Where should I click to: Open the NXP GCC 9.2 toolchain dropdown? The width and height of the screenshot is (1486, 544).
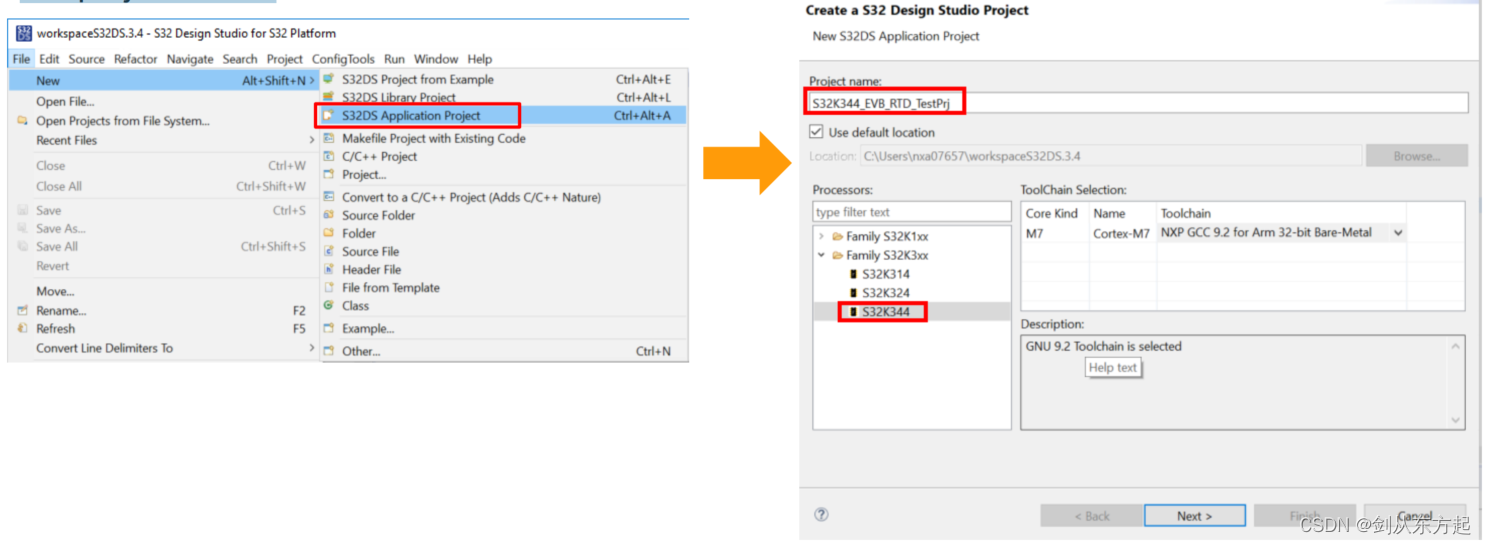click(1397, 232)
